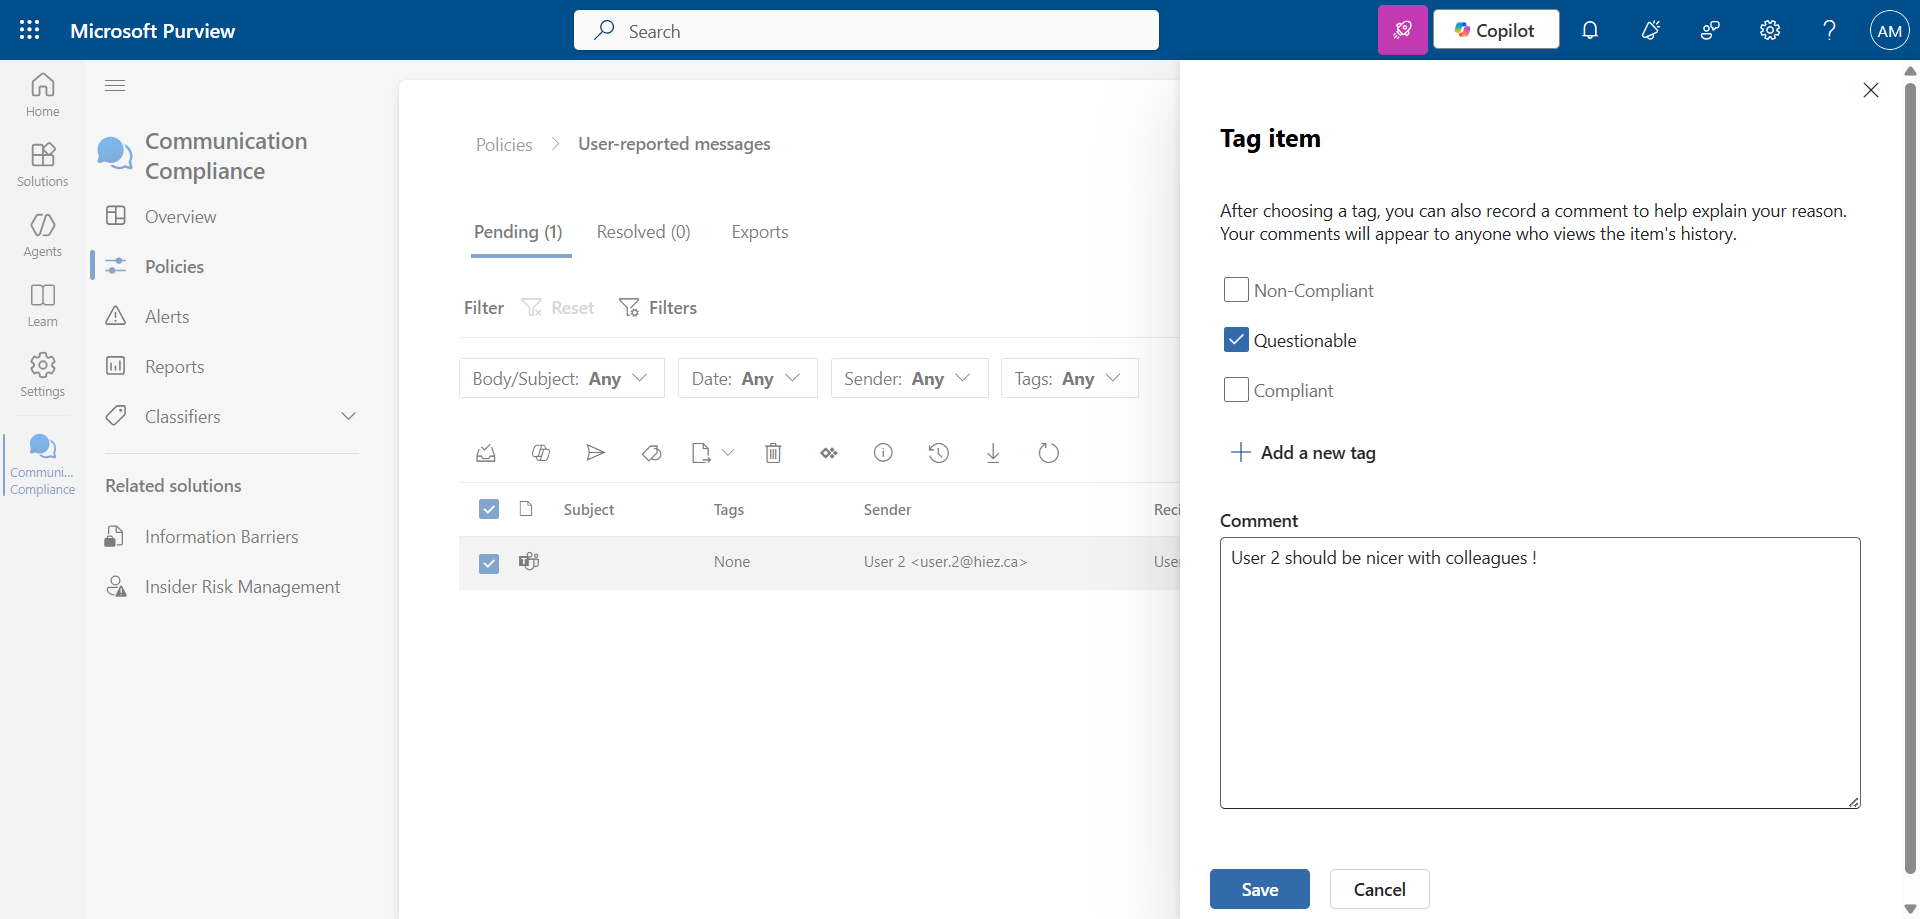This screenshot has height=919, width=1920.
Task: Click the Resolve inbox icon in toolbar
Action: [485, 453]
